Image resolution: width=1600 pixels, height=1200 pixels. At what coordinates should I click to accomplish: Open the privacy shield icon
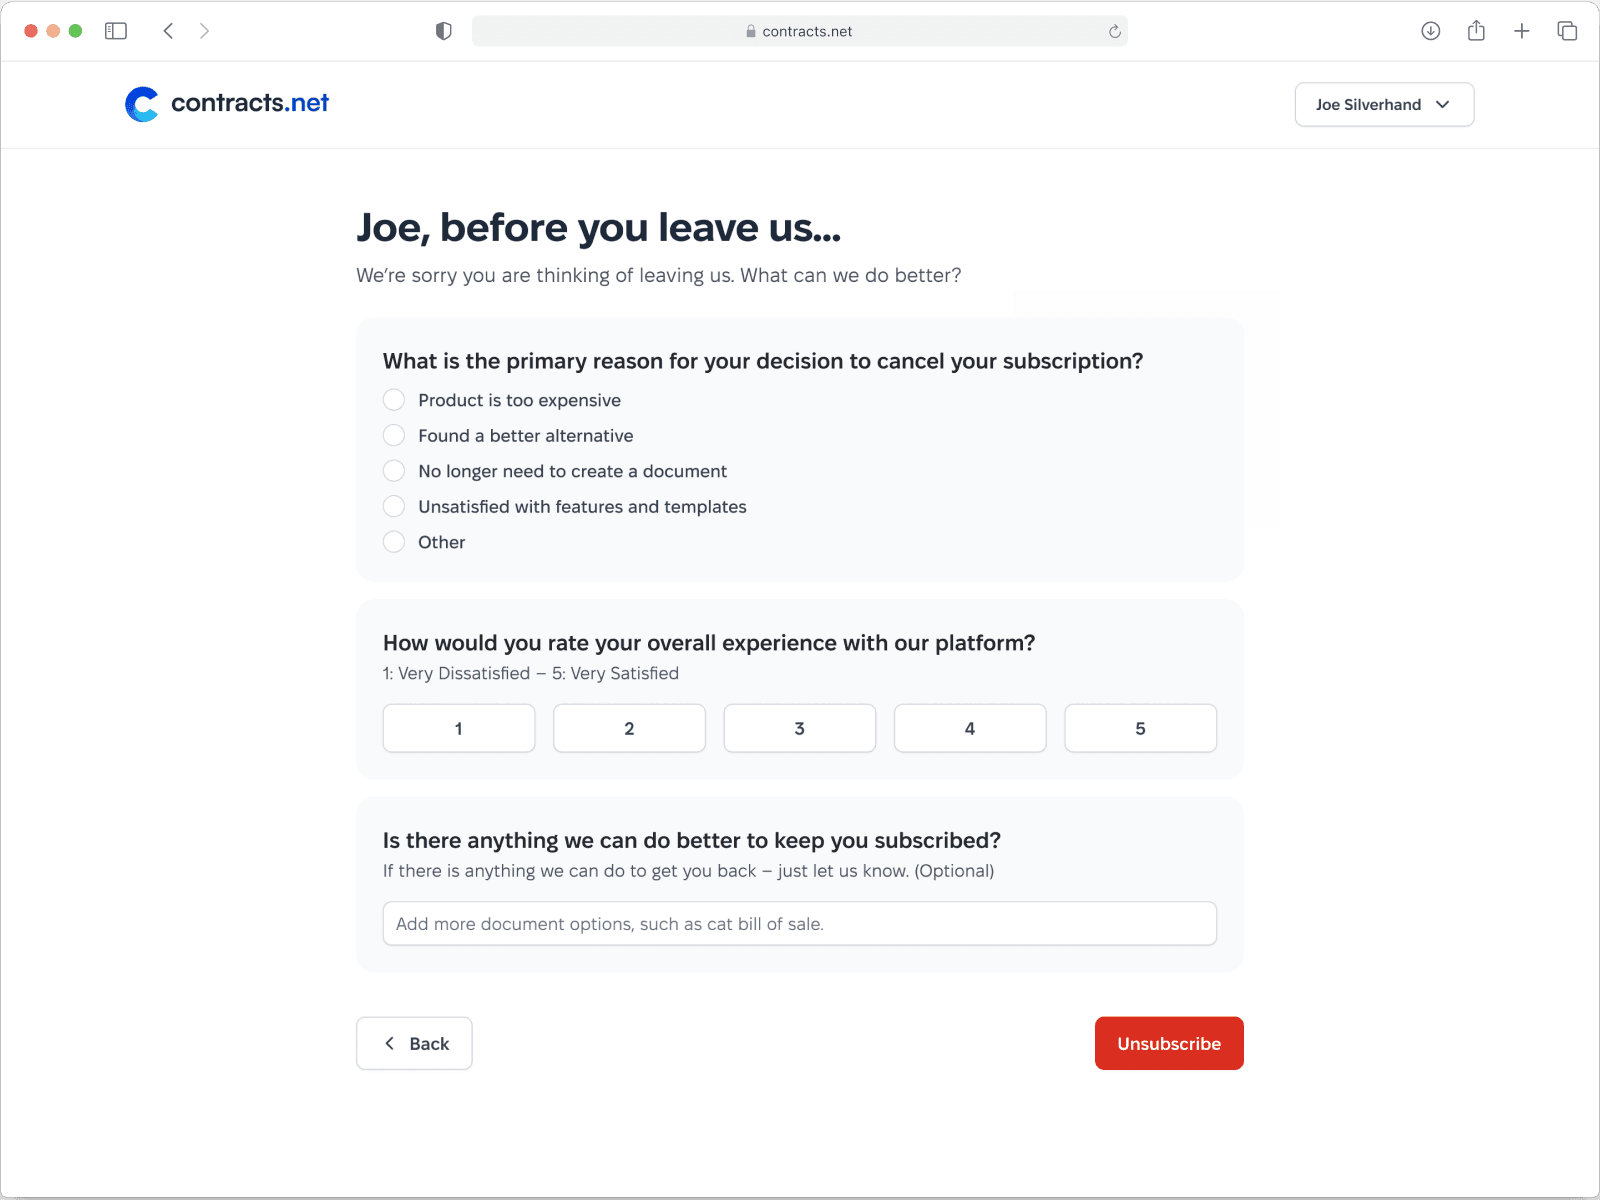444,31
